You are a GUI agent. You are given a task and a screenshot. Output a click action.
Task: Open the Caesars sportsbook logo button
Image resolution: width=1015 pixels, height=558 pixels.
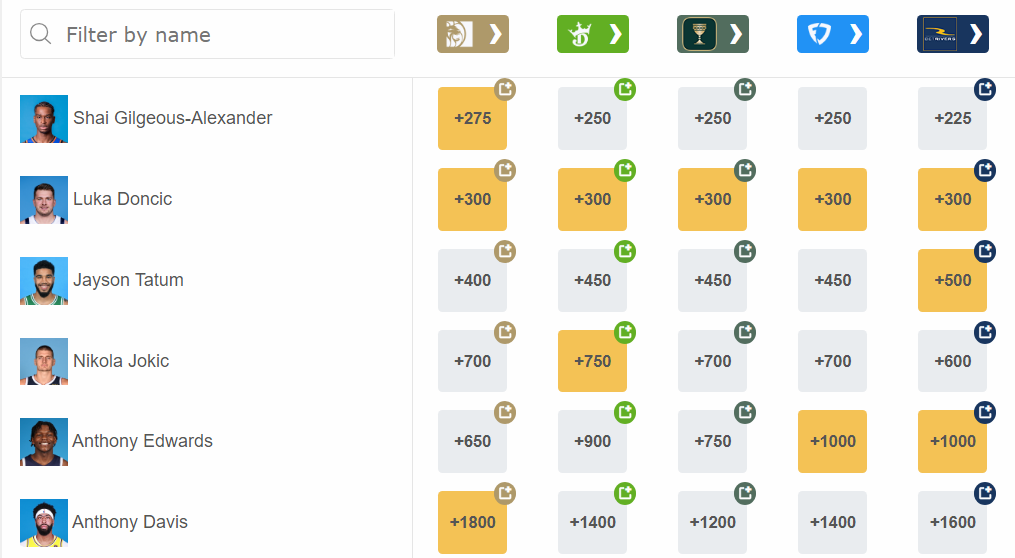pos(713,34)
